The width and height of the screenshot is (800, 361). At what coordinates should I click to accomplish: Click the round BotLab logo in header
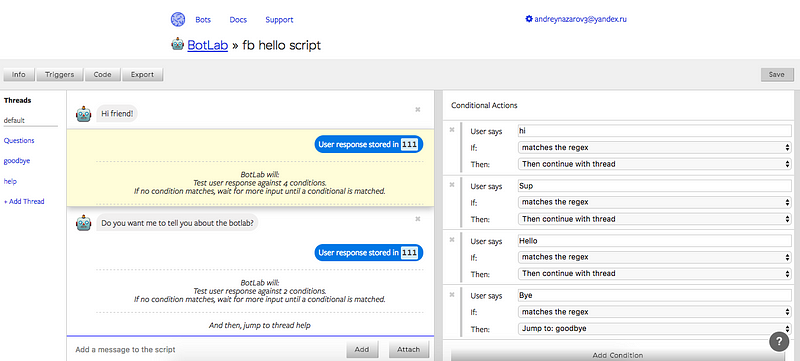pos(178,20)
